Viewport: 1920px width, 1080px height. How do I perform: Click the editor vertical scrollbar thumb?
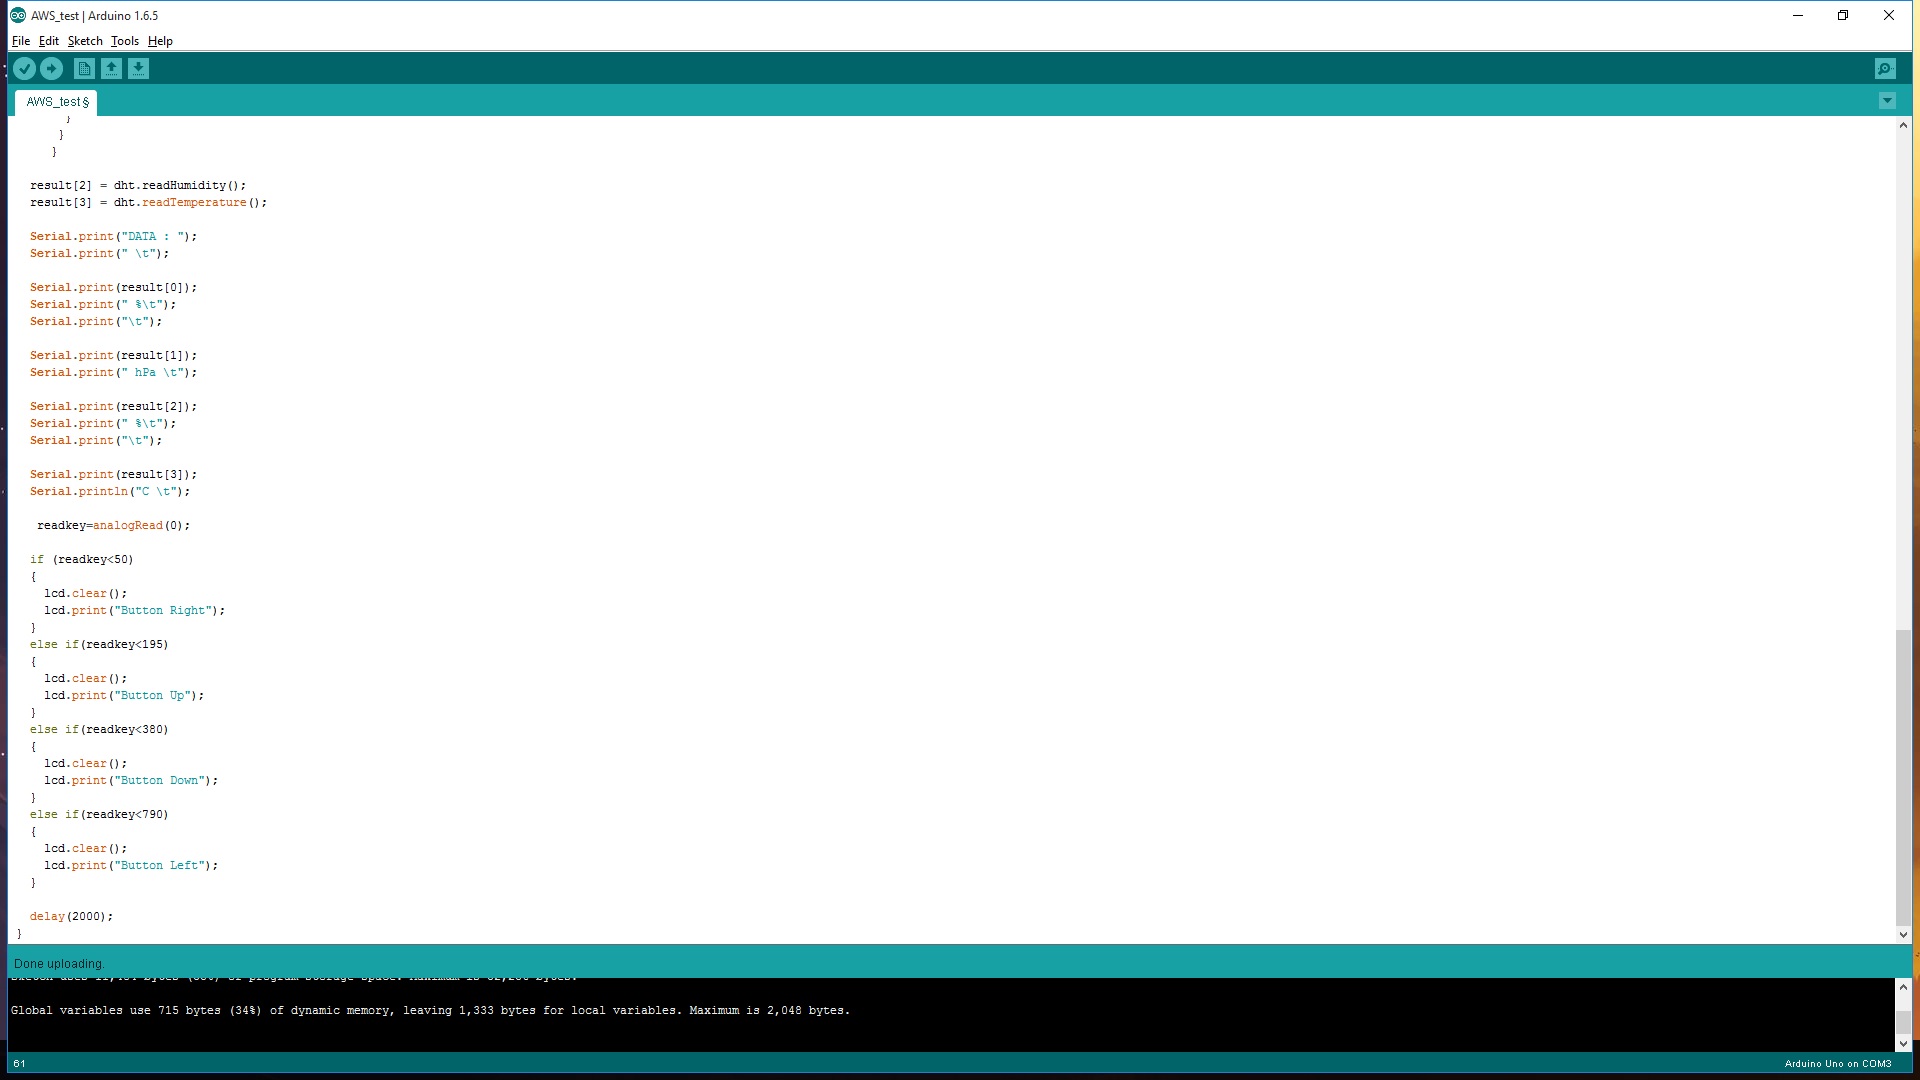point(1903,777)
